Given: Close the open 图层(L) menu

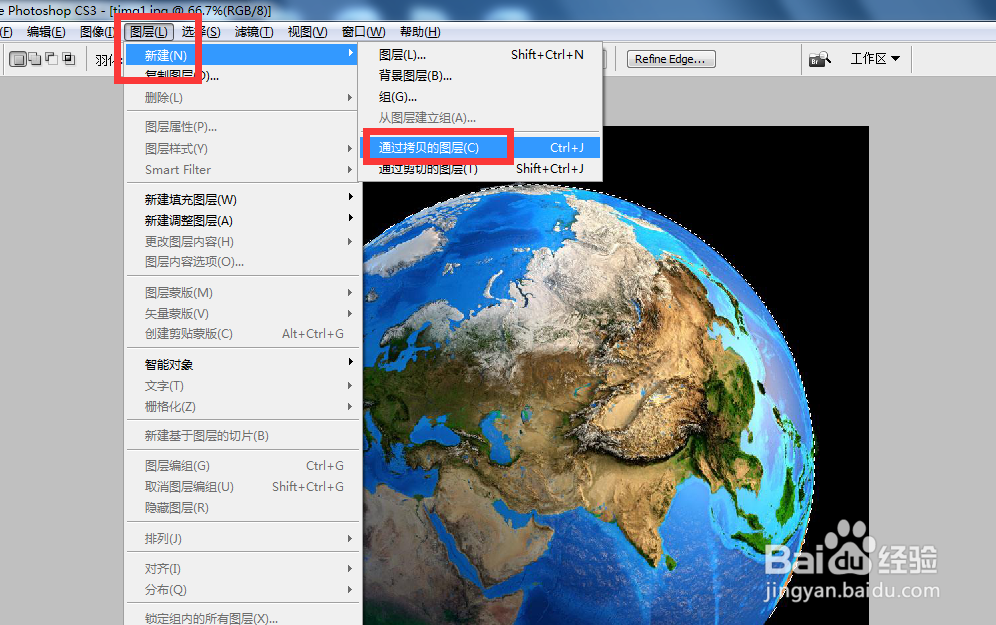Looking at the screenshot, I should click(149, 32).
